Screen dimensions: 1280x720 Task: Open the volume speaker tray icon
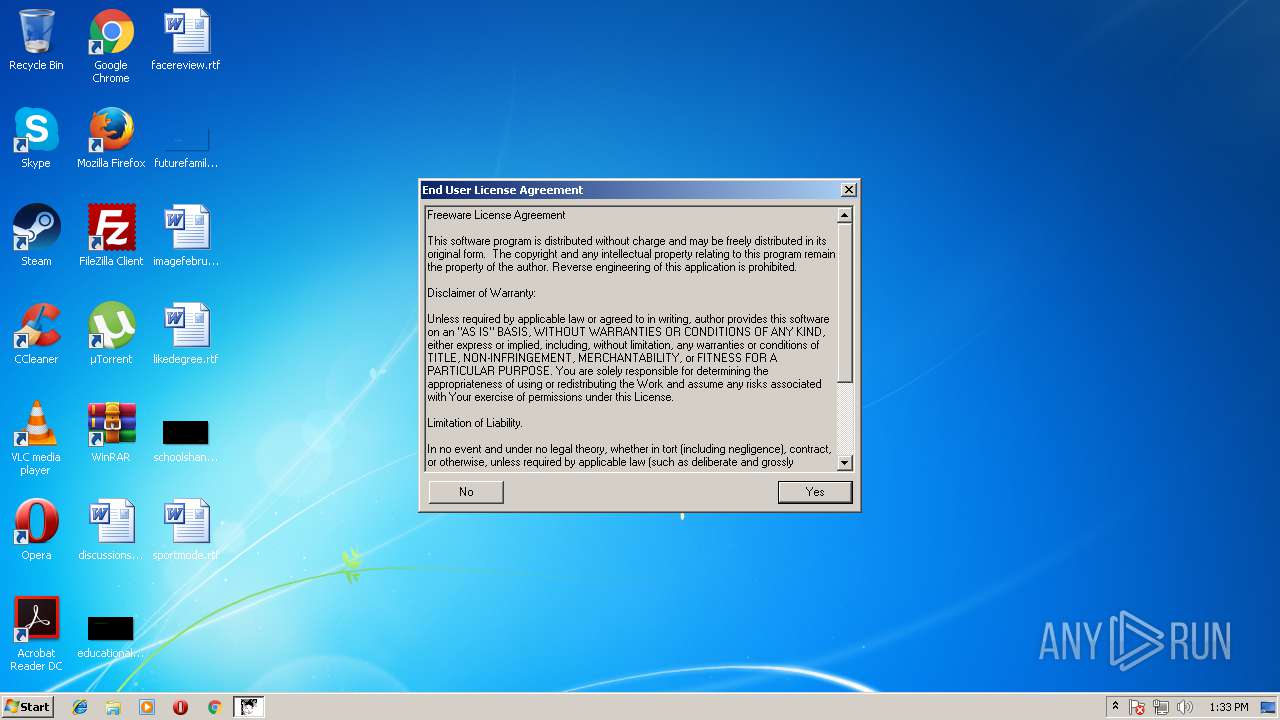(x=1185, y=707)
